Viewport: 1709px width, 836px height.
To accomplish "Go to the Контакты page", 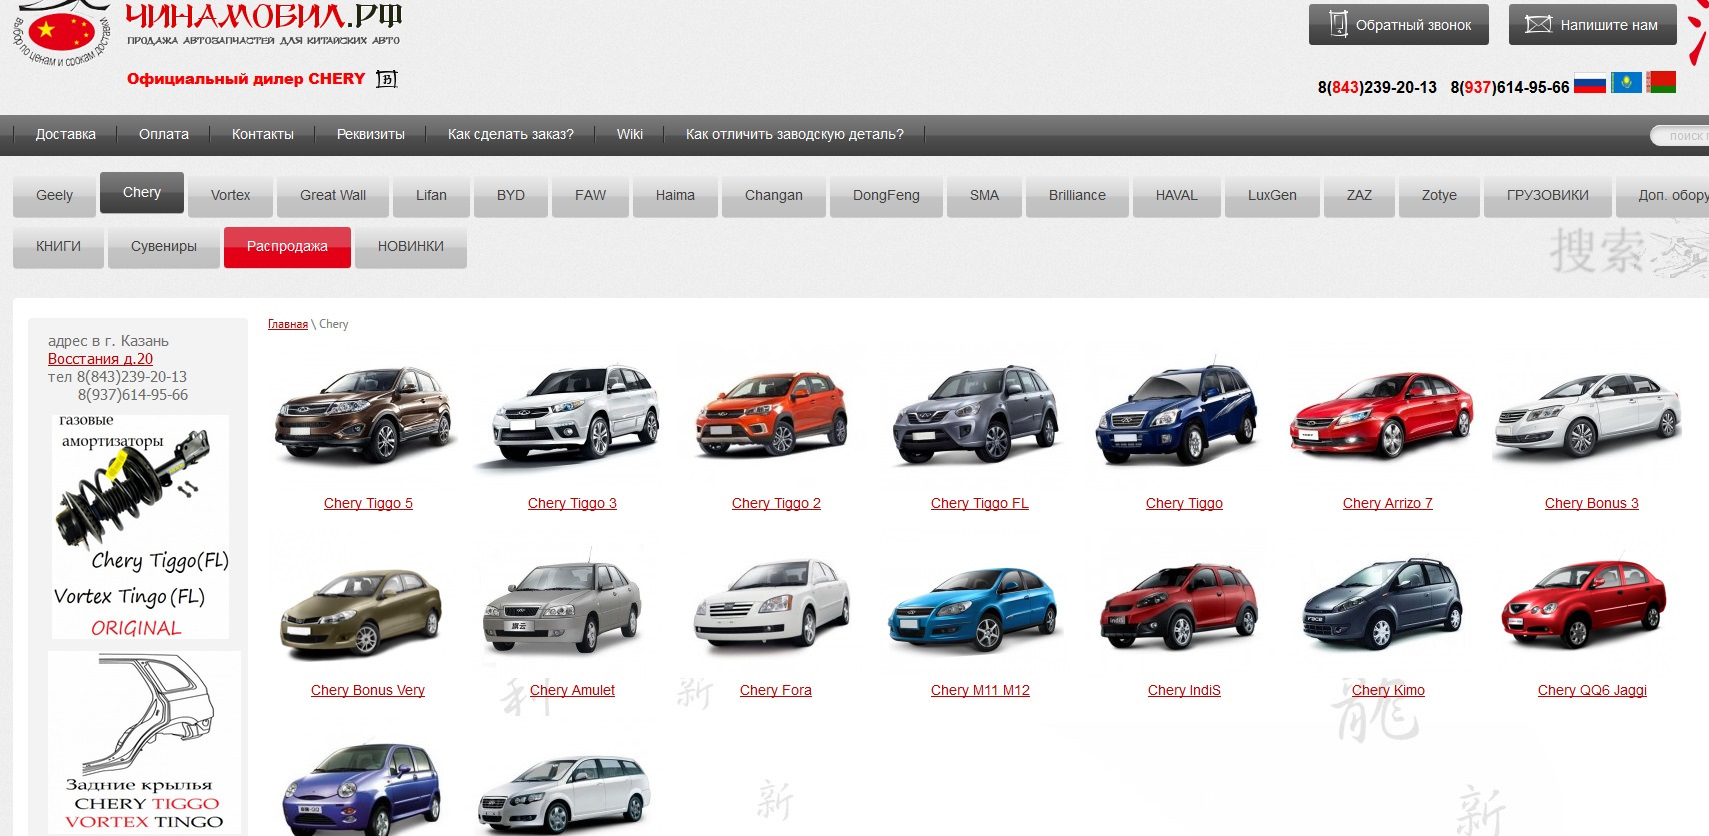I will [x=263, y=134].
